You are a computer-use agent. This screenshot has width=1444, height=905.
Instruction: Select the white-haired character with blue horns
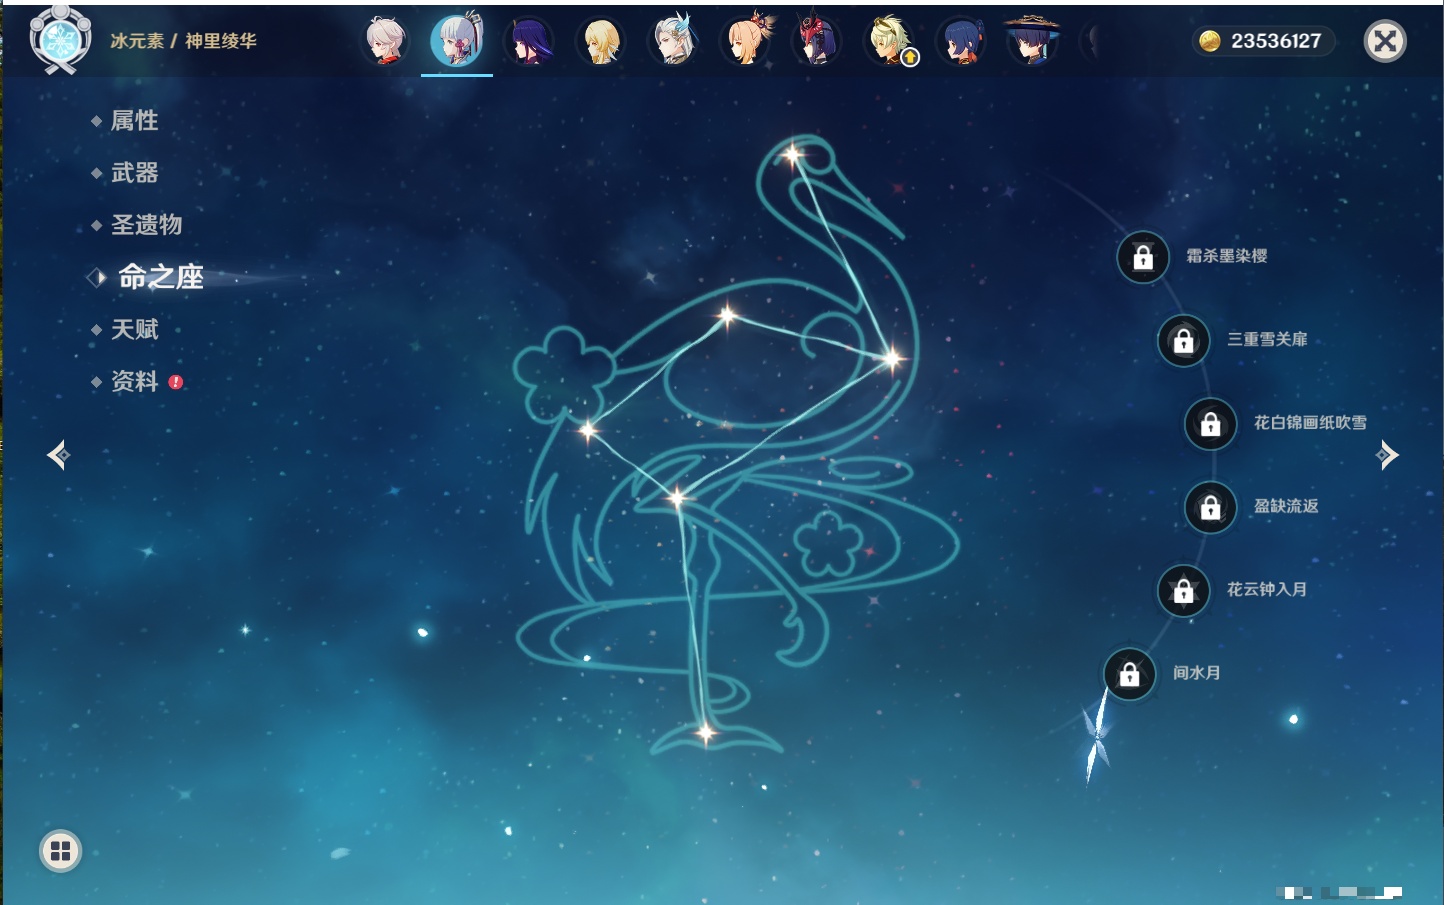pos(673,41)
